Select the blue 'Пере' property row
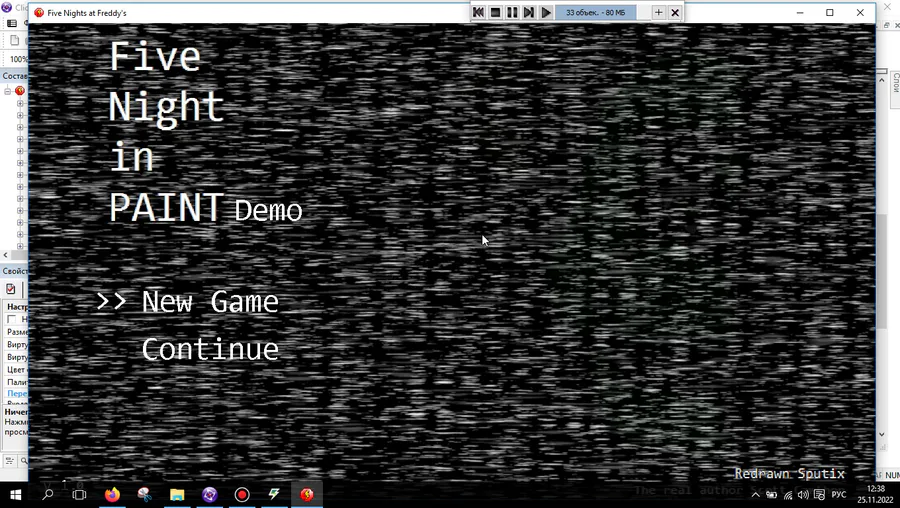900x508 pixels. (15, 394)
